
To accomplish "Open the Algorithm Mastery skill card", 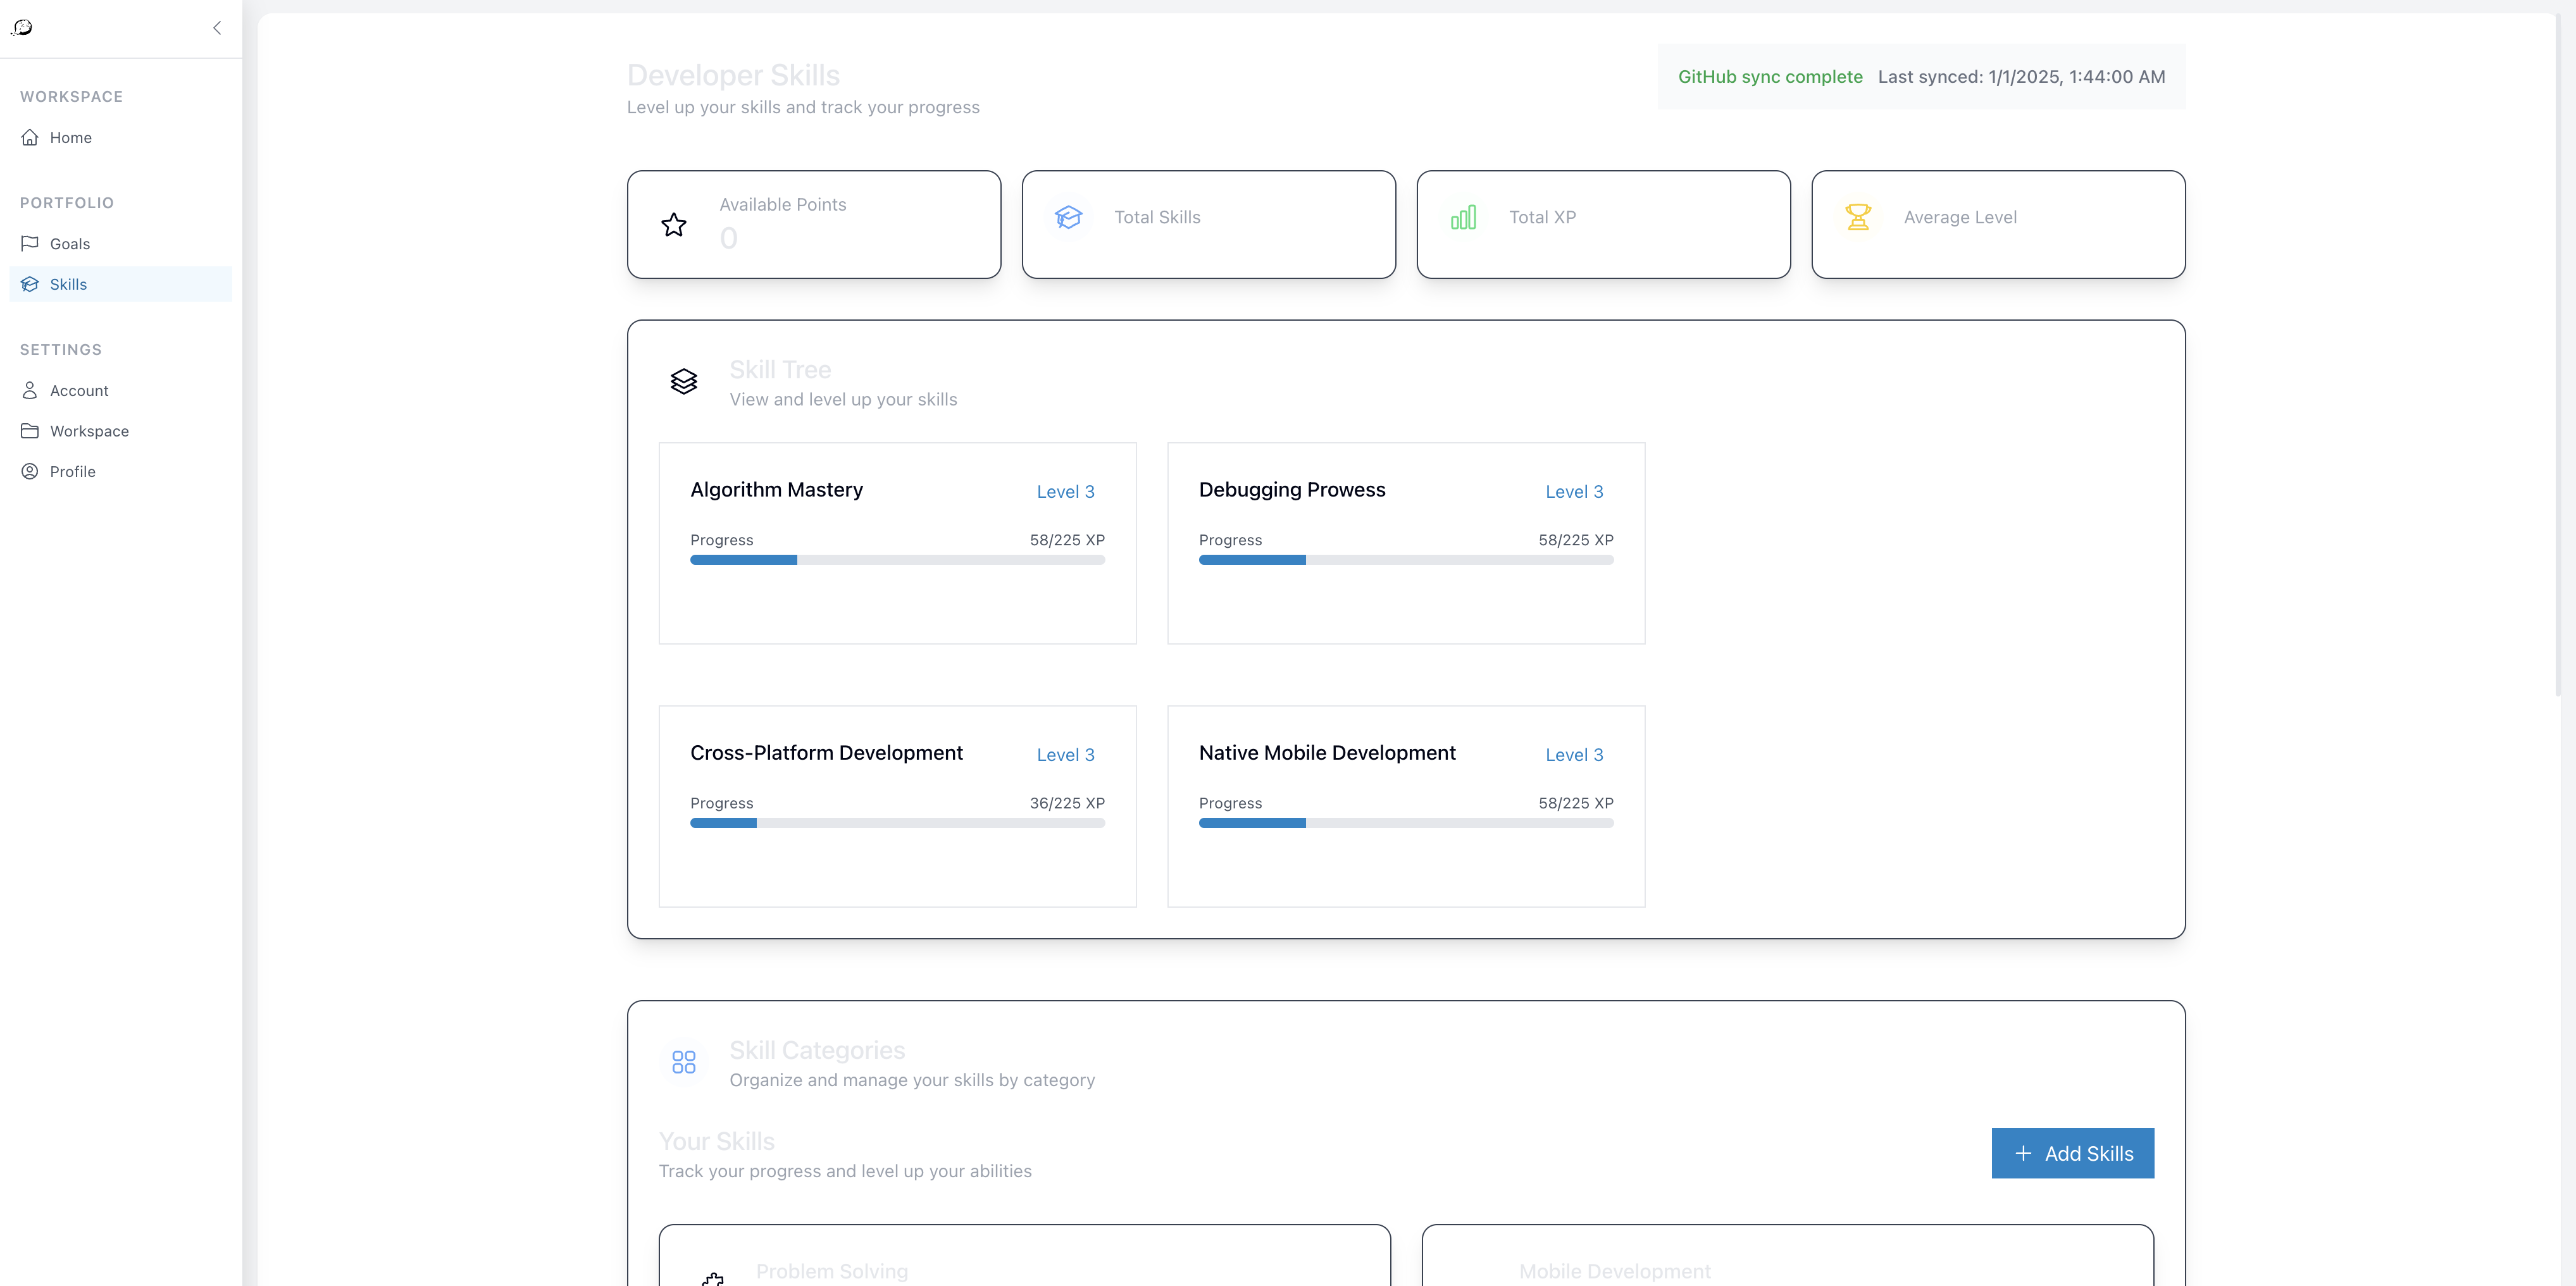I will coord(897,543).
